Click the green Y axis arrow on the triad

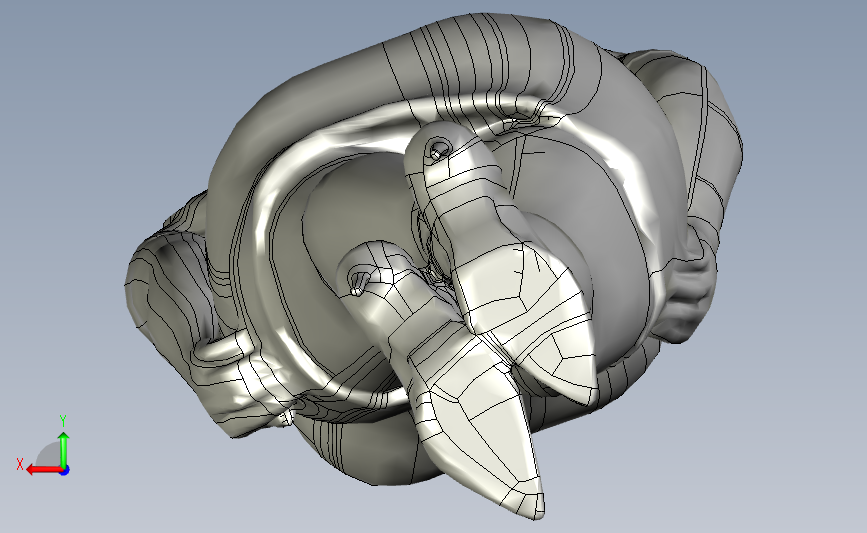pos(64,451)
